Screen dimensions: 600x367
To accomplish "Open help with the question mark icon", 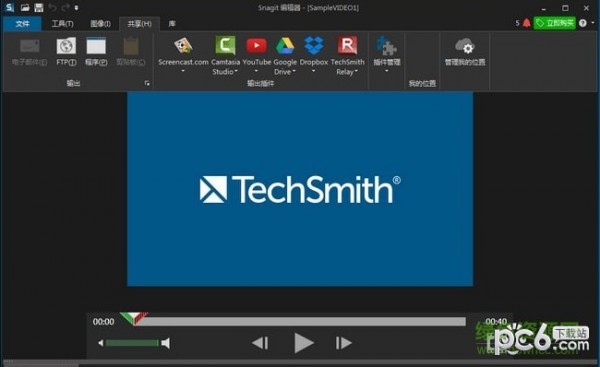I will pyautogui.click(x=582, y=23).
